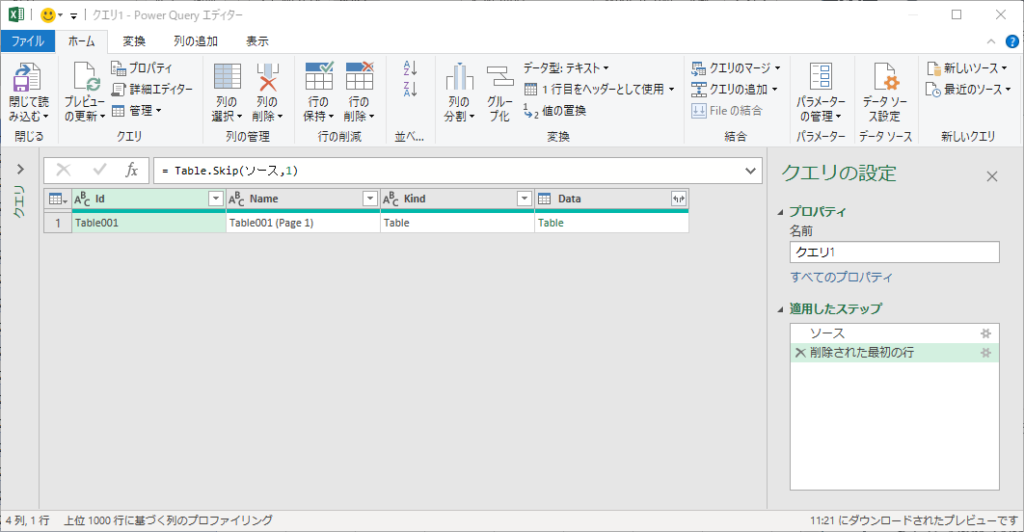Click the グループ化 (Group By) icon
This screenshot has width=1024, height=532.
(x=499, y=78)
